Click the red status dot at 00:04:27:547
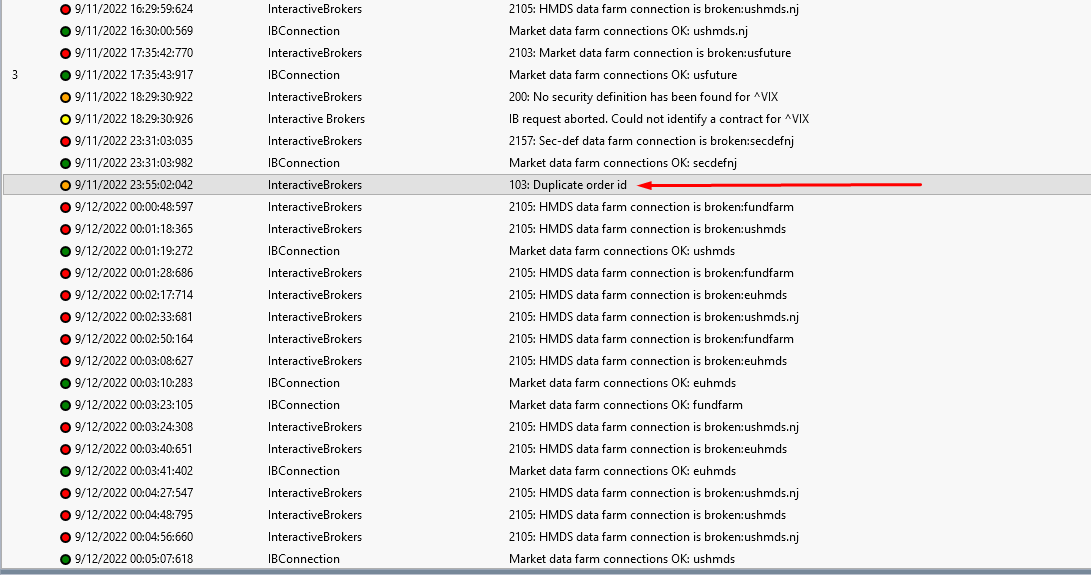Viewport: 1091px width, 575px height. pos(65,494)
